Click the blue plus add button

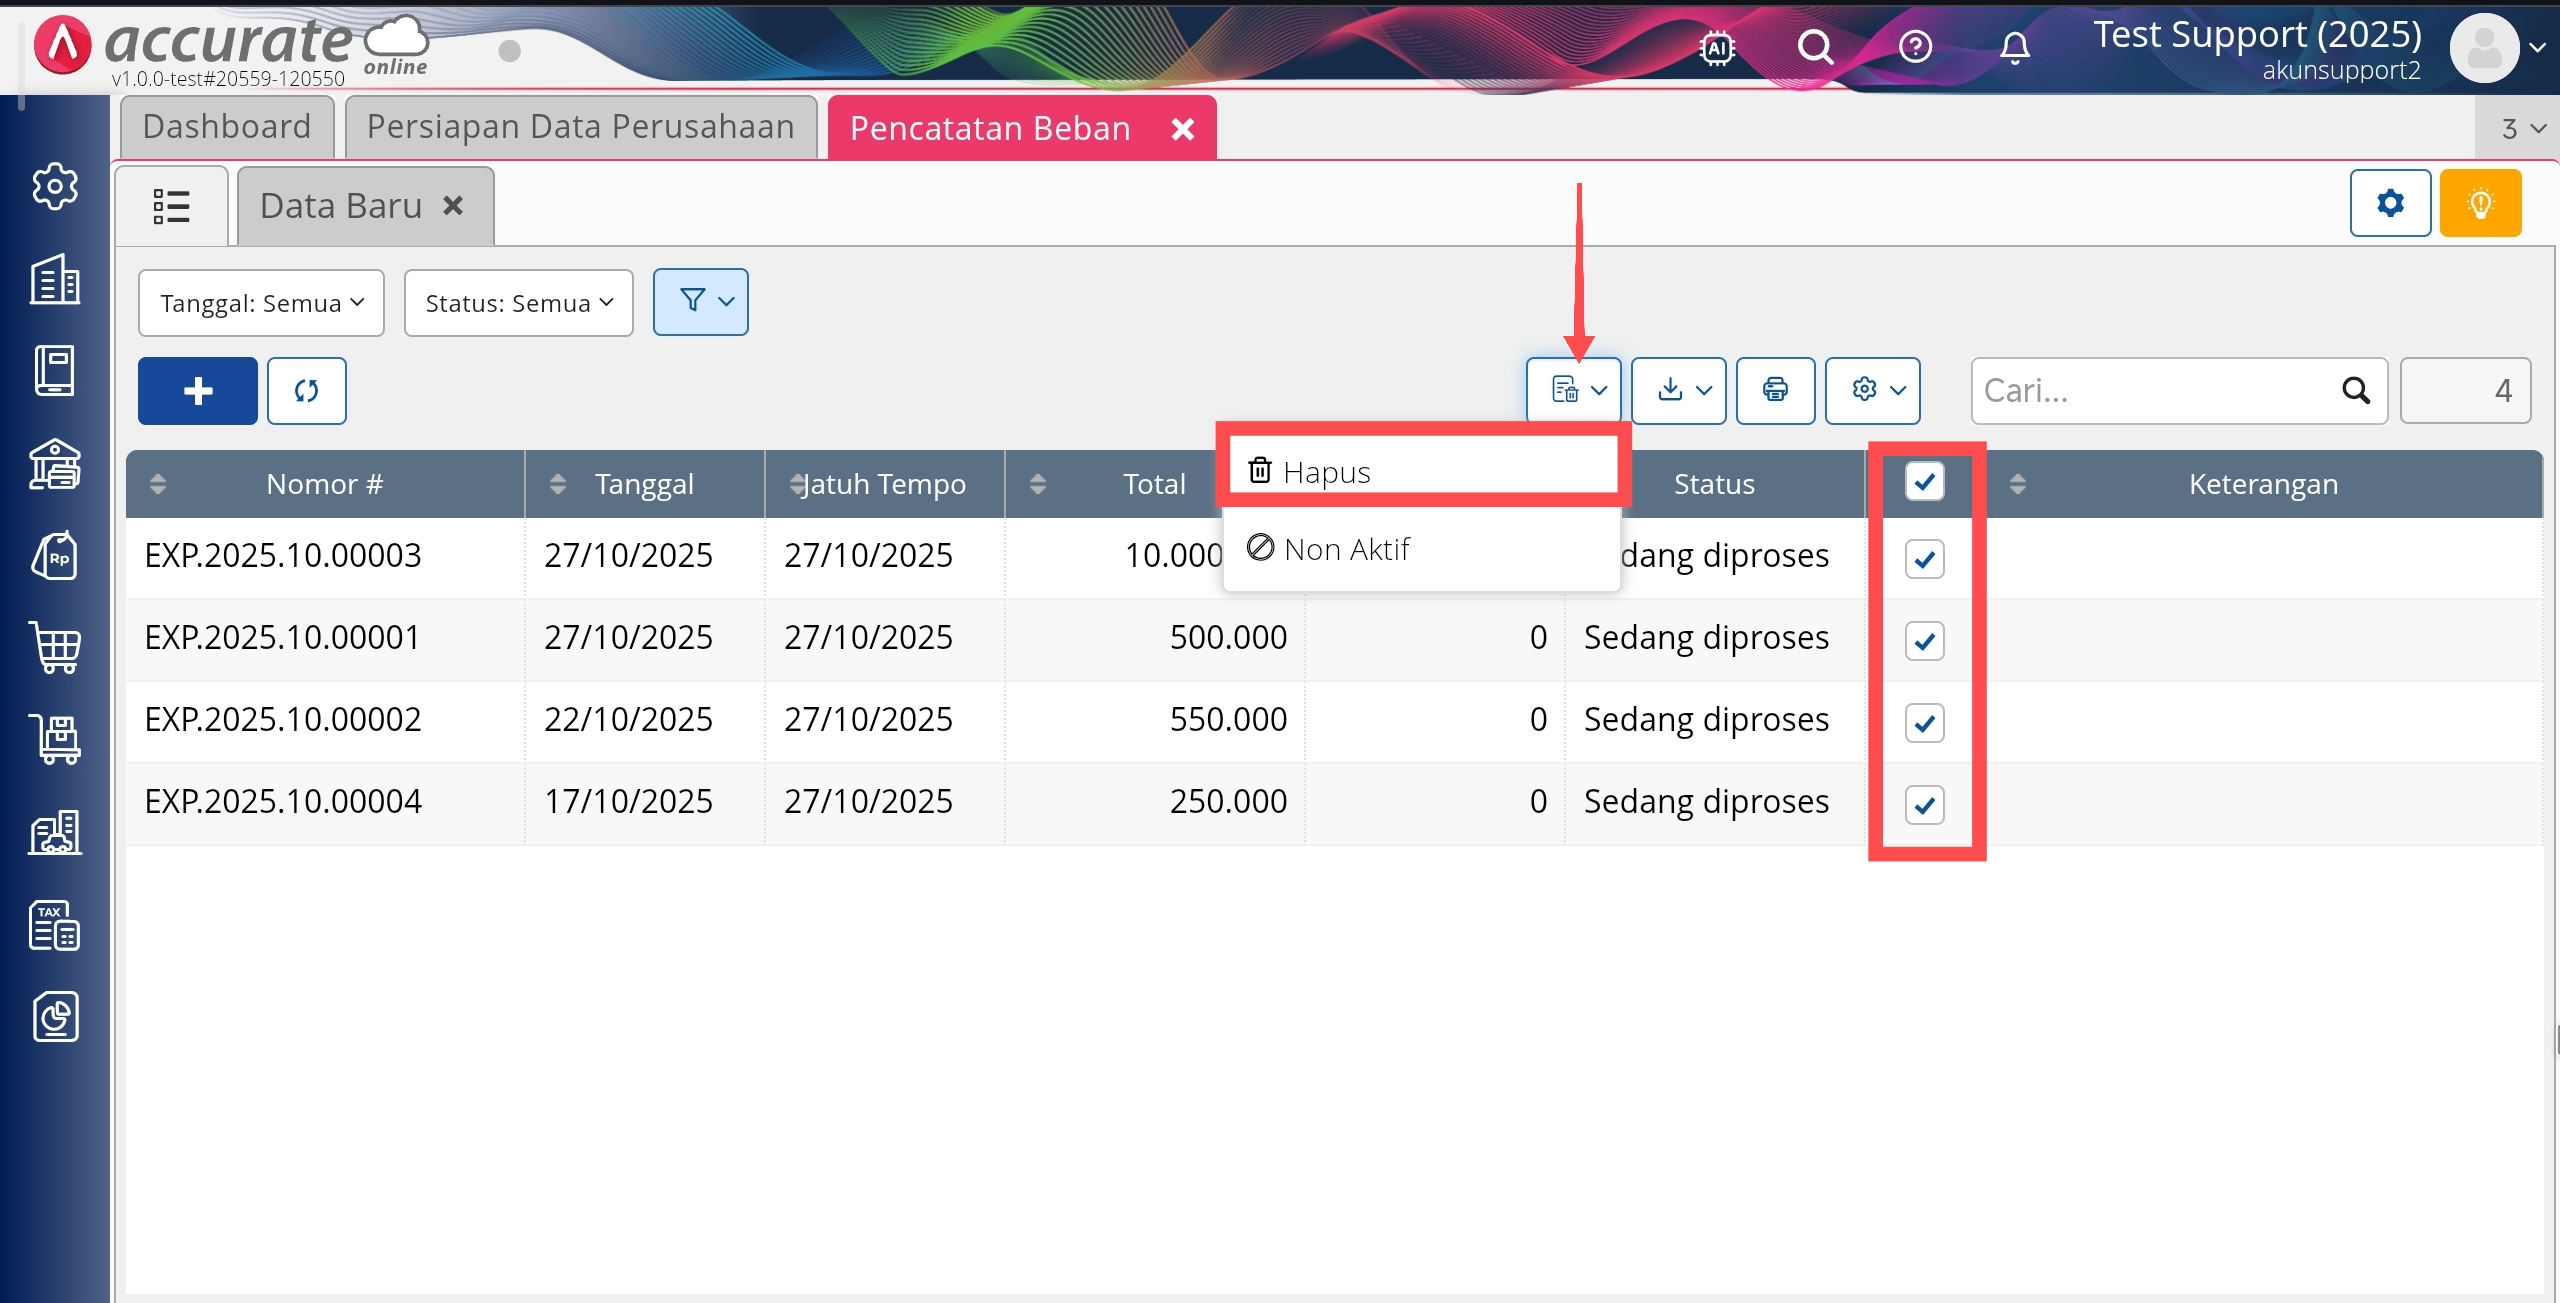(198, 391)
